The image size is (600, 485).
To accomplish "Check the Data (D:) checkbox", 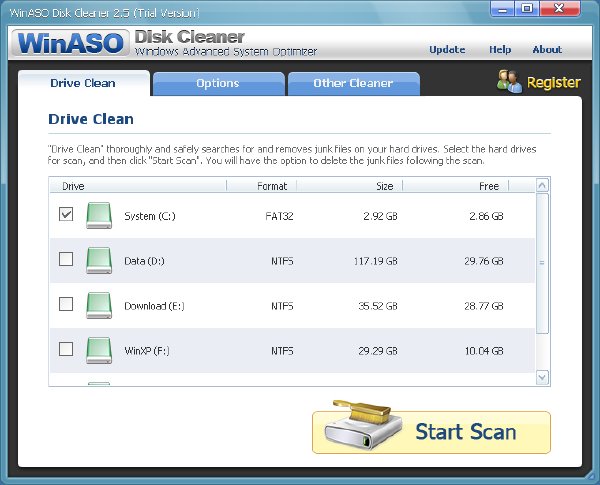I will point(66,259).
